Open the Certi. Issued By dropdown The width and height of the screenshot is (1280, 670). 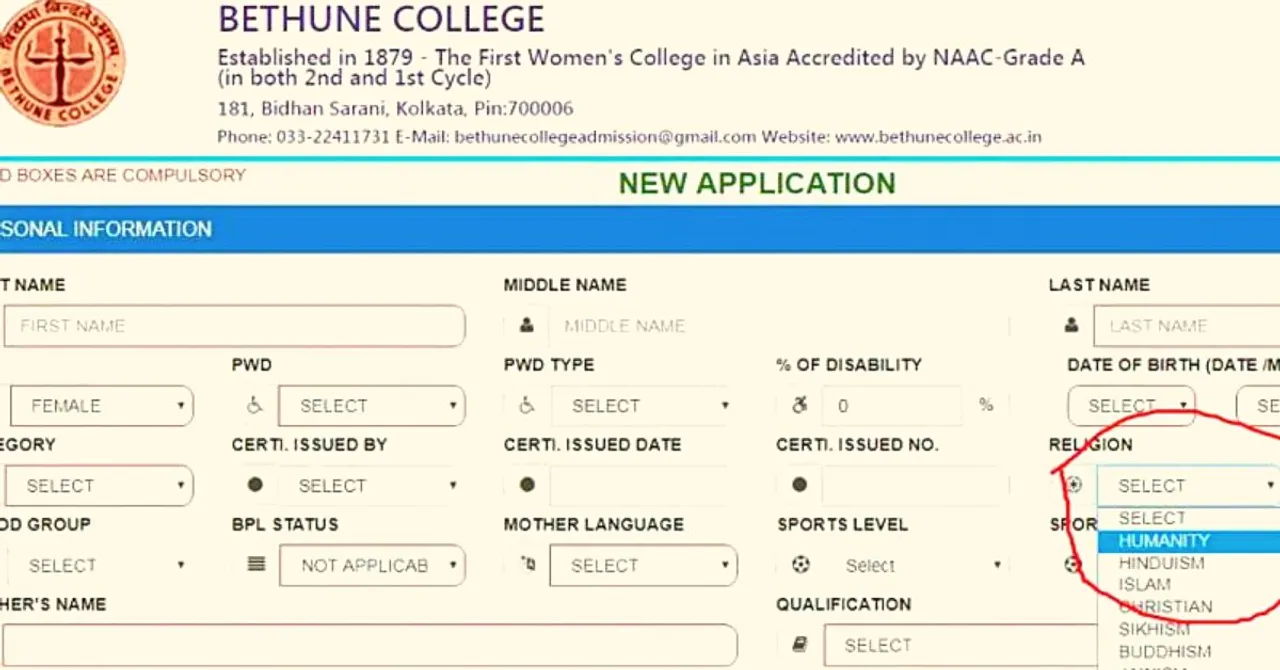[371, 485]
